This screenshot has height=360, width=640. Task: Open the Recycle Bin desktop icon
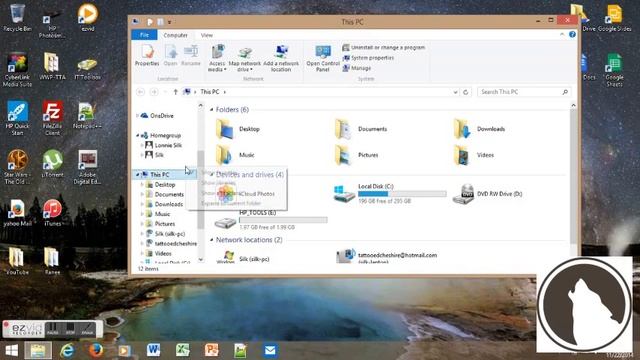click(x=17, y=18)
